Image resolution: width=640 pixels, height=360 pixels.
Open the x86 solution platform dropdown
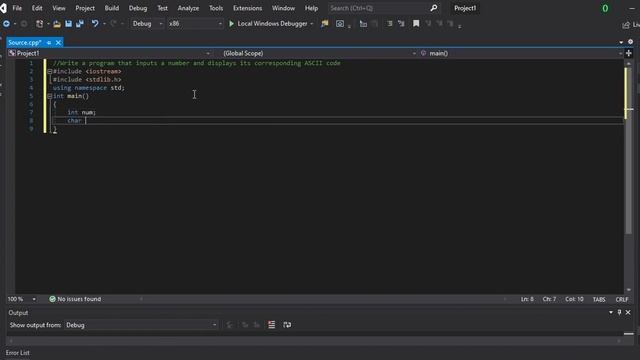coord(195,24)
